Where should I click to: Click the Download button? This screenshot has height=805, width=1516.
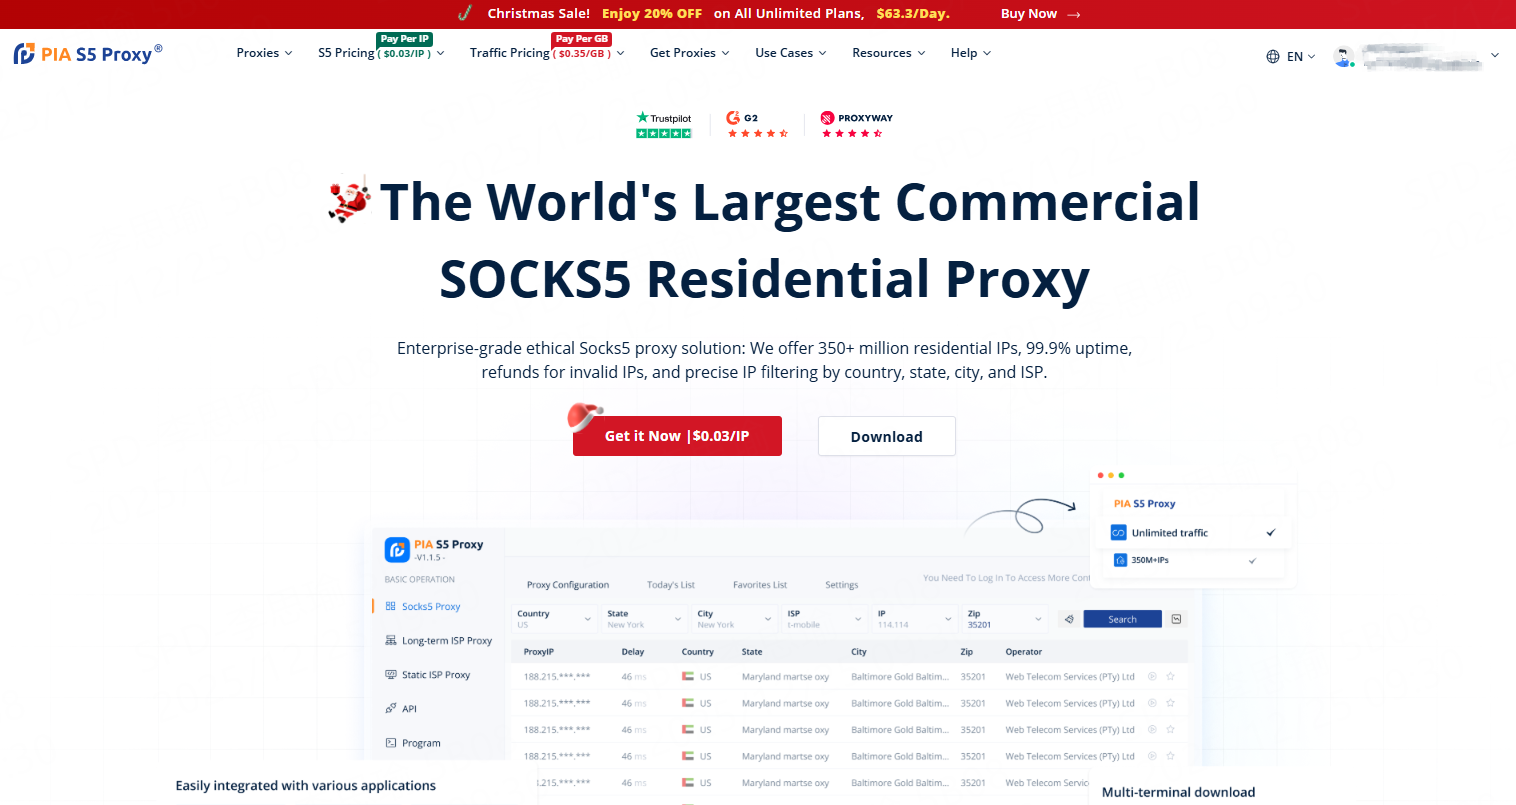tap(886, 436)
